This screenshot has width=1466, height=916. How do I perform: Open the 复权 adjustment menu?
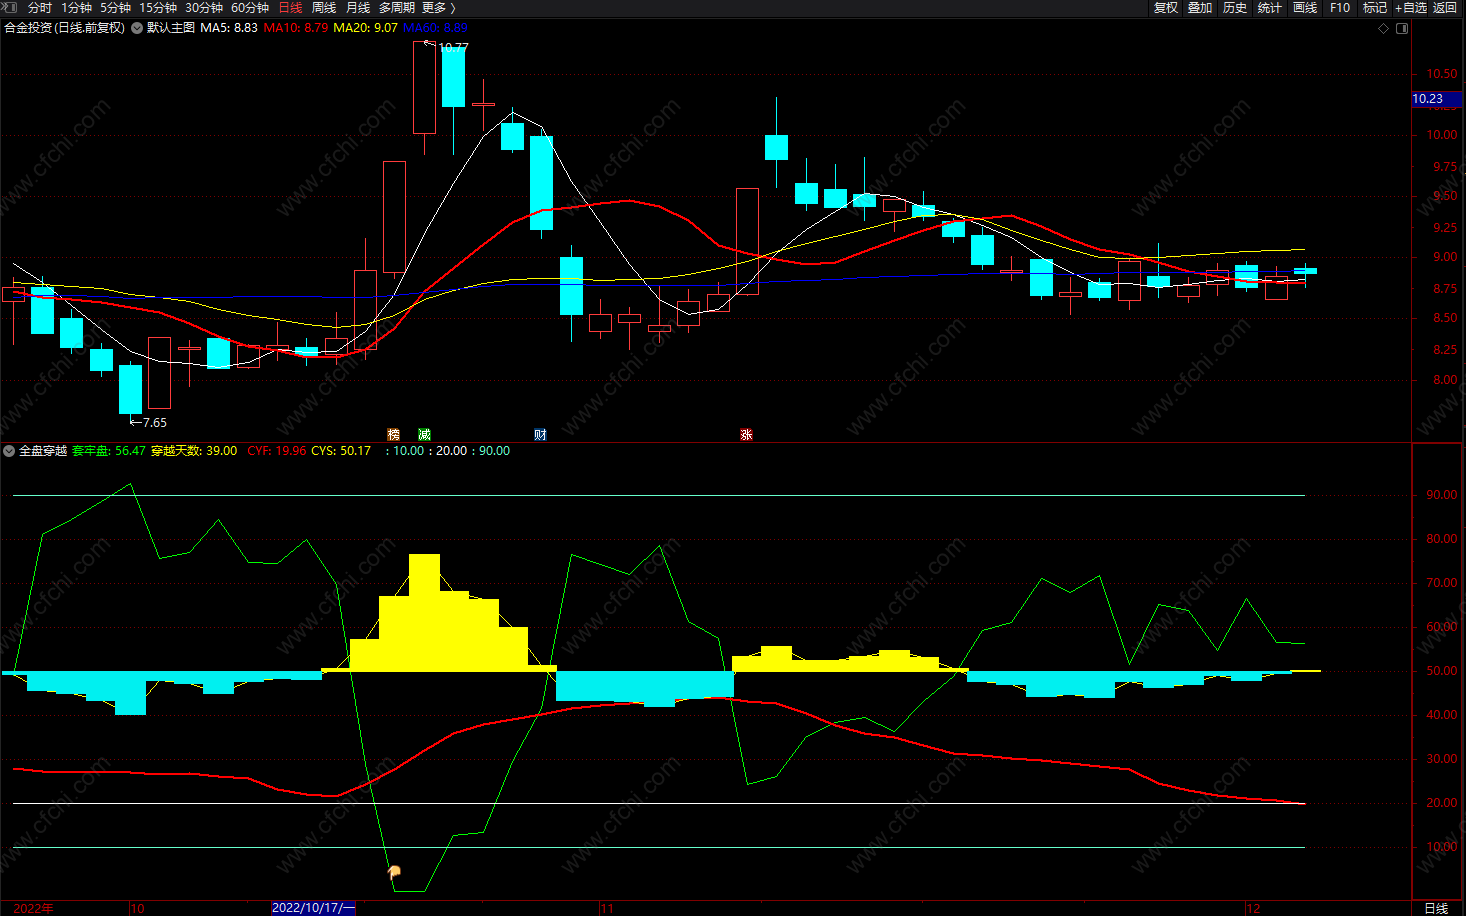click(1166, 8)
